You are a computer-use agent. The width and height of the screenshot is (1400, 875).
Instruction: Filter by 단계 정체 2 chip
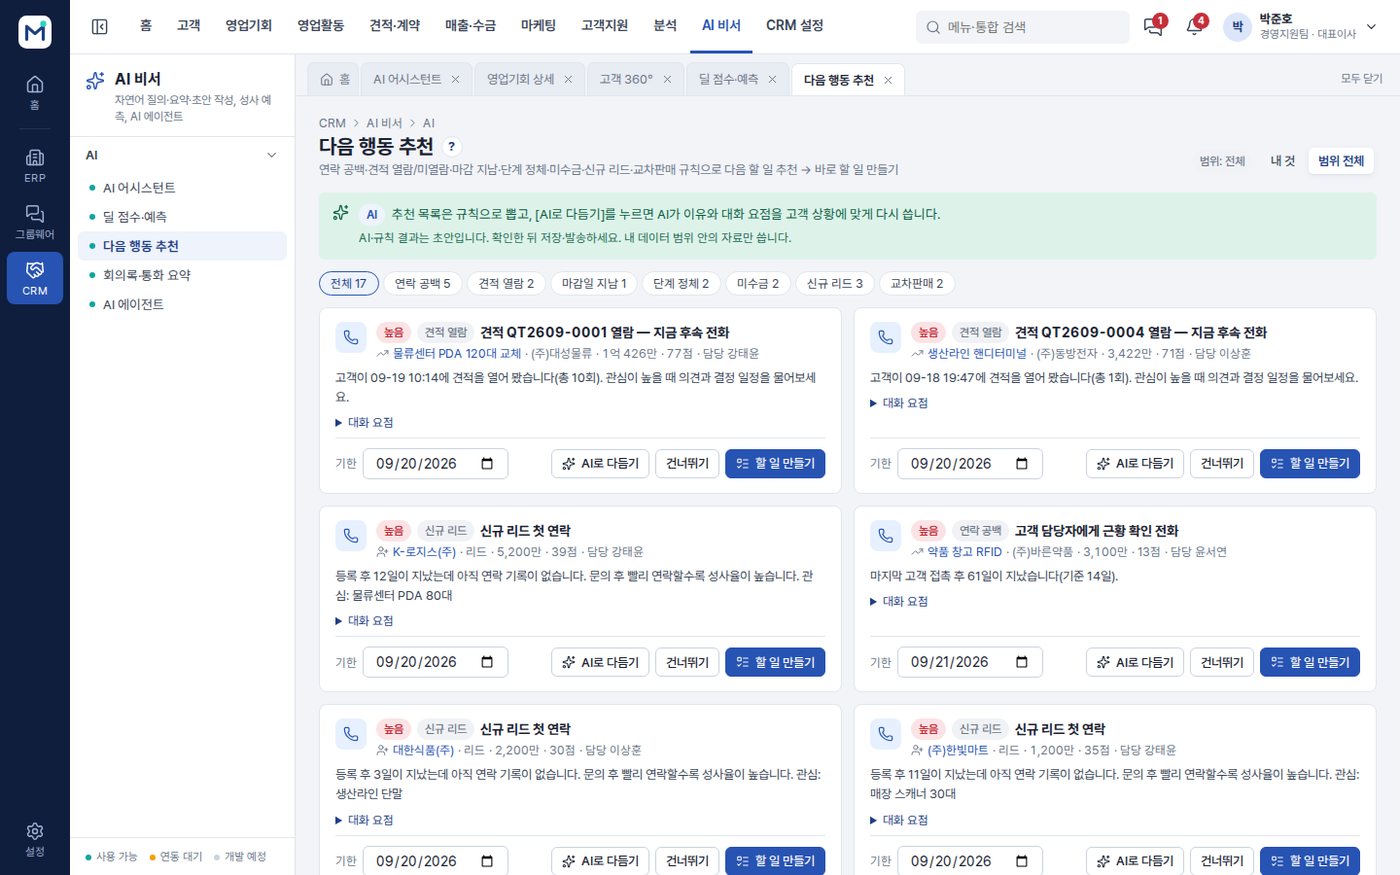pos(681,284)
